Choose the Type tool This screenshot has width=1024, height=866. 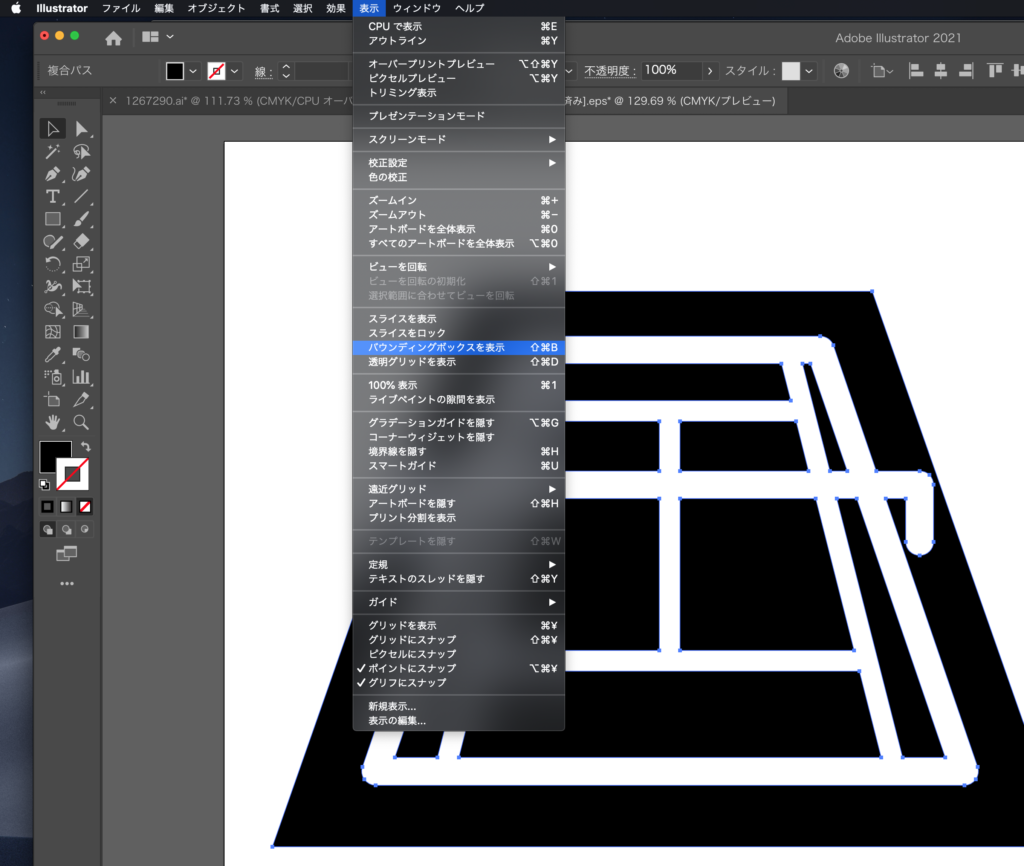53,197
